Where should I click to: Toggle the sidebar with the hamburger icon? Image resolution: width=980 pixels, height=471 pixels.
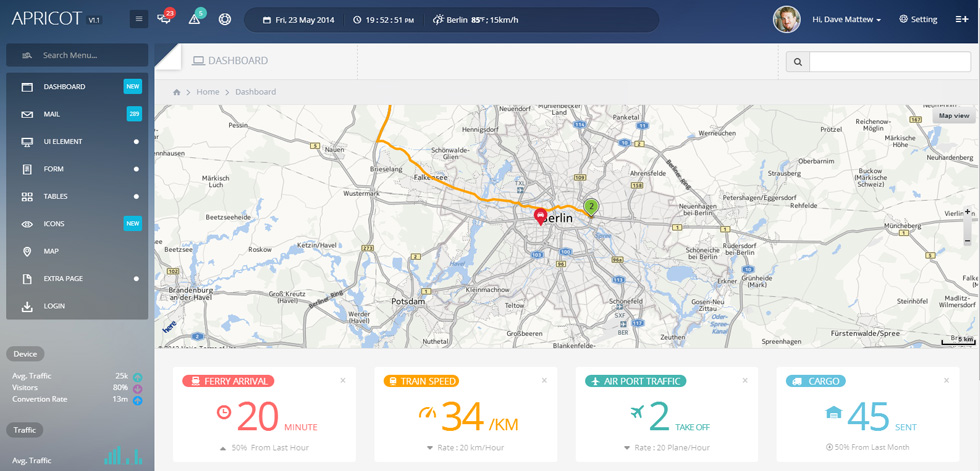(139, 19)
